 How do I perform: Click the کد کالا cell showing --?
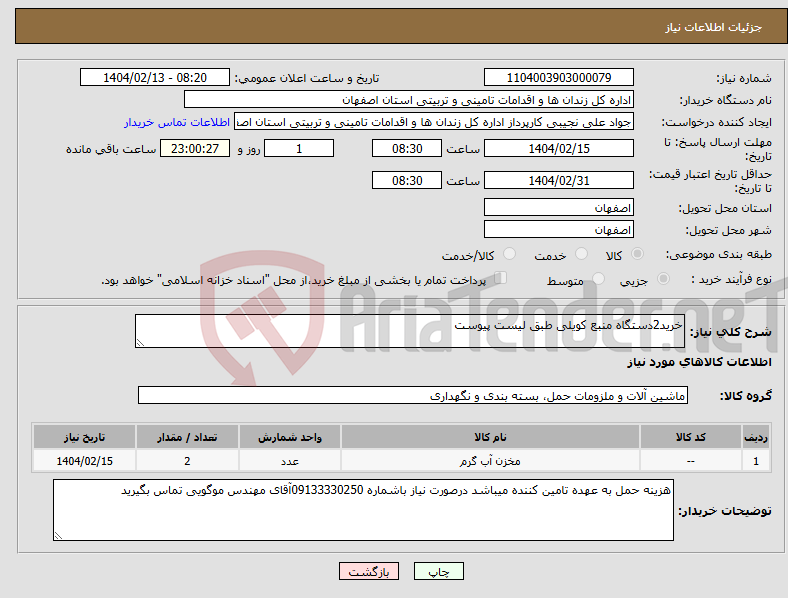[x=691, y=461]
